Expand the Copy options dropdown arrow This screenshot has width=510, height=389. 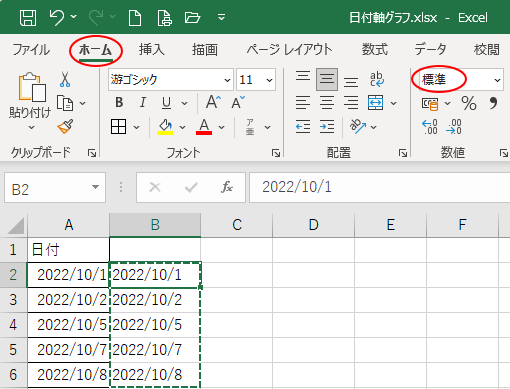(x=83, y=103)
